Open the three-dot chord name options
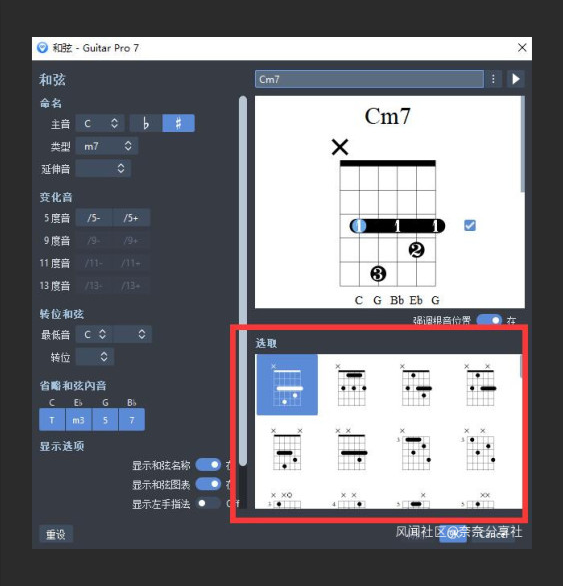The height and width of the screenshot is (586, 563). [493, 79]
